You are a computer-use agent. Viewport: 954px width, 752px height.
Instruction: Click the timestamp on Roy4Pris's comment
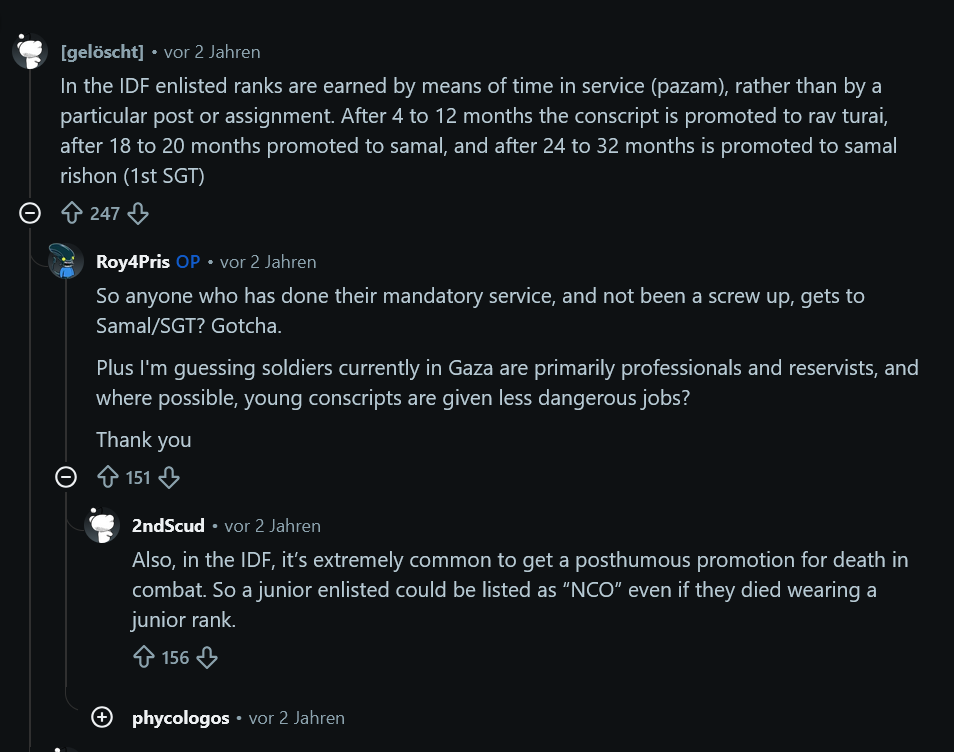coord(268,262)
